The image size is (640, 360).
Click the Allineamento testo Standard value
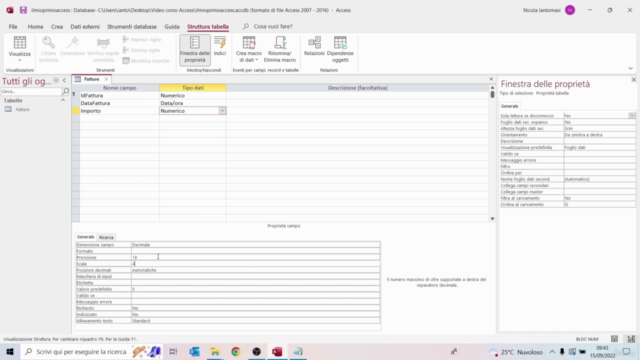pyautogui.click(x=256, y=321)
